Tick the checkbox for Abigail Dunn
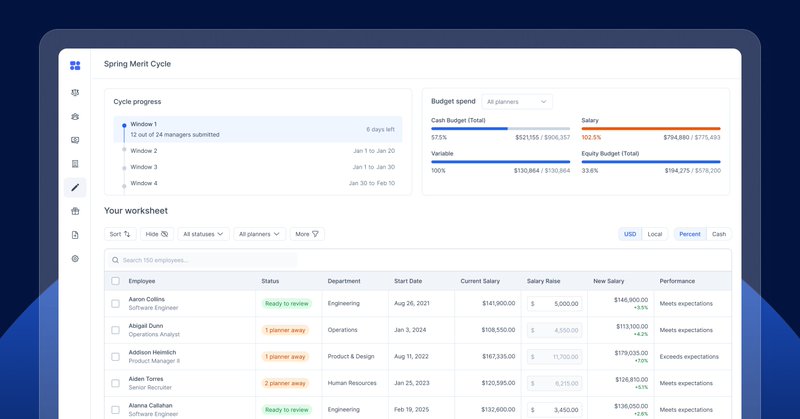The height and width of the screenshot is (419, 800). 115,330
